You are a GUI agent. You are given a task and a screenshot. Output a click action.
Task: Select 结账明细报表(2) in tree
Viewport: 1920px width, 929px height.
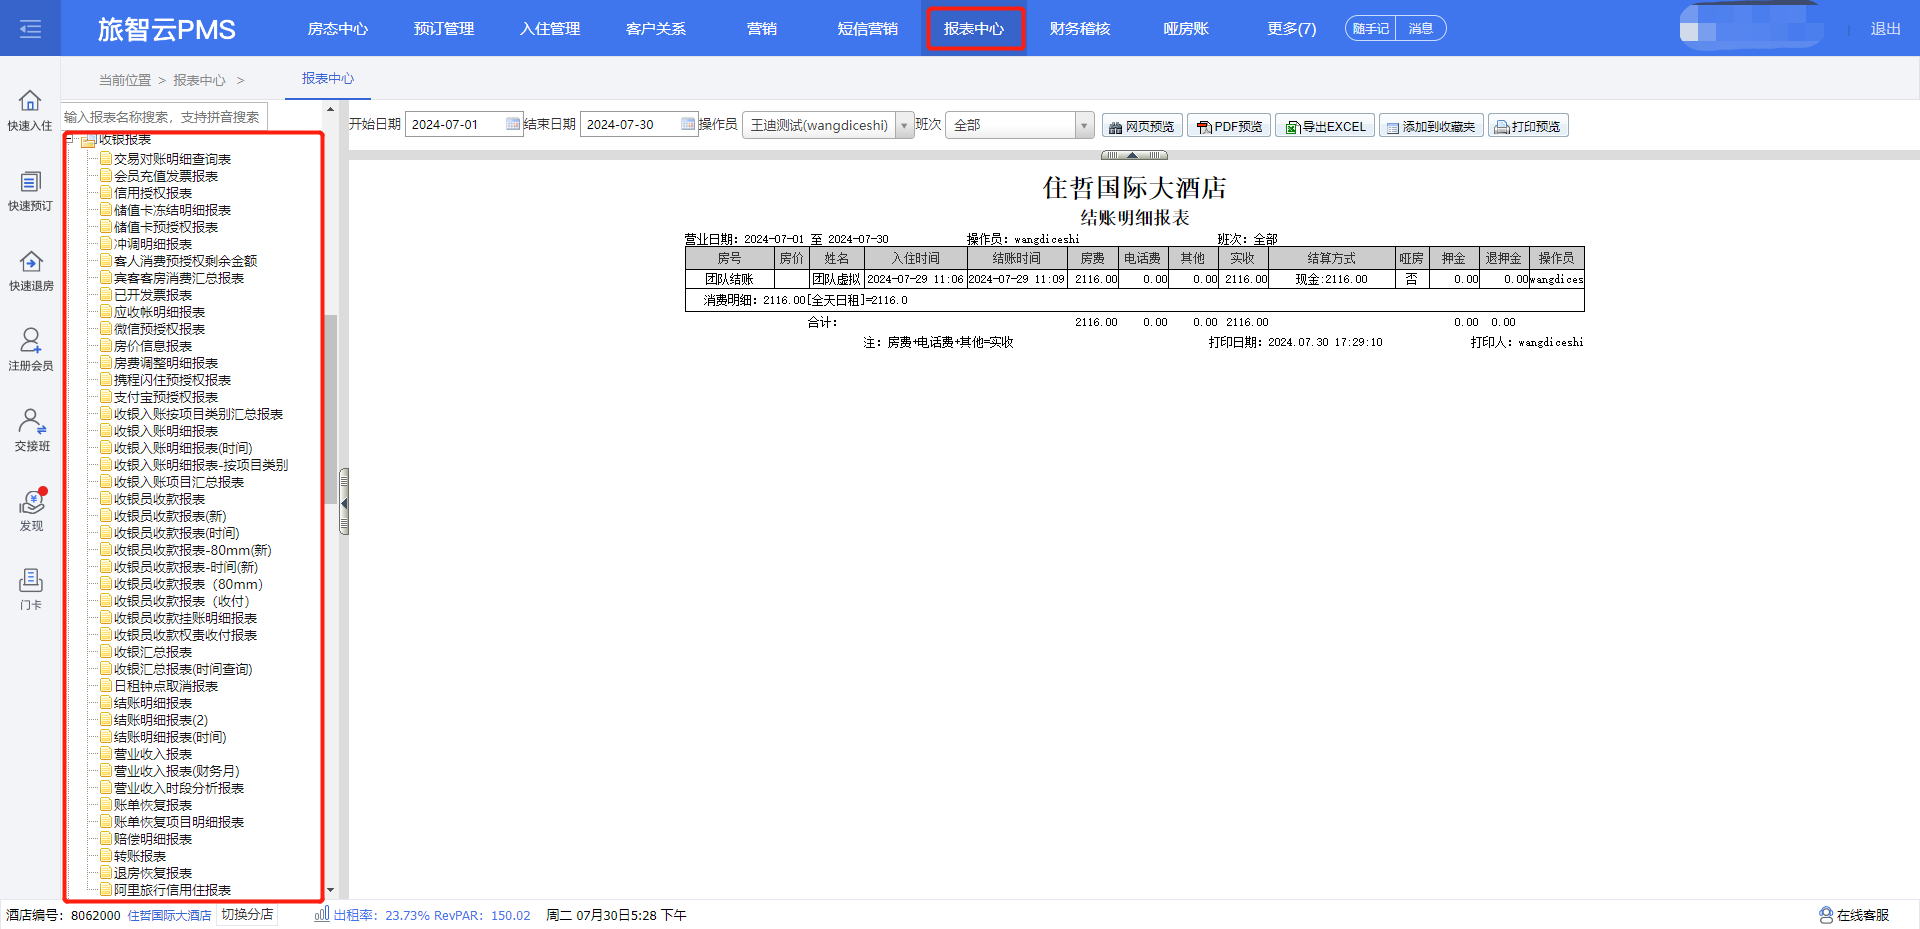click(x=161, y=720)
